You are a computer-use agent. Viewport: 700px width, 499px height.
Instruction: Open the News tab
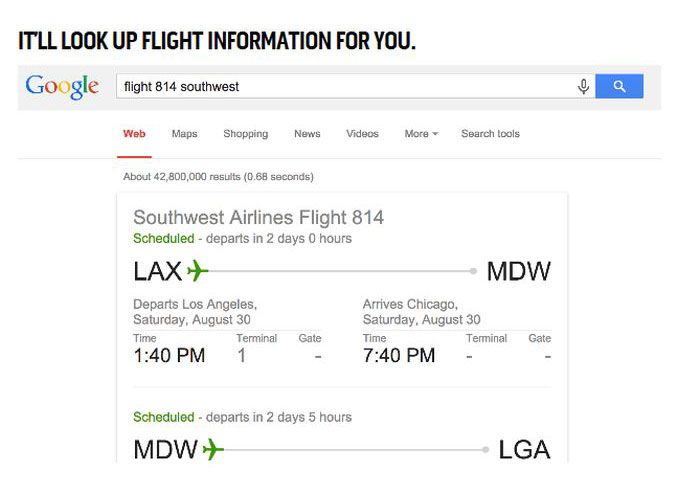click(307, 134)
